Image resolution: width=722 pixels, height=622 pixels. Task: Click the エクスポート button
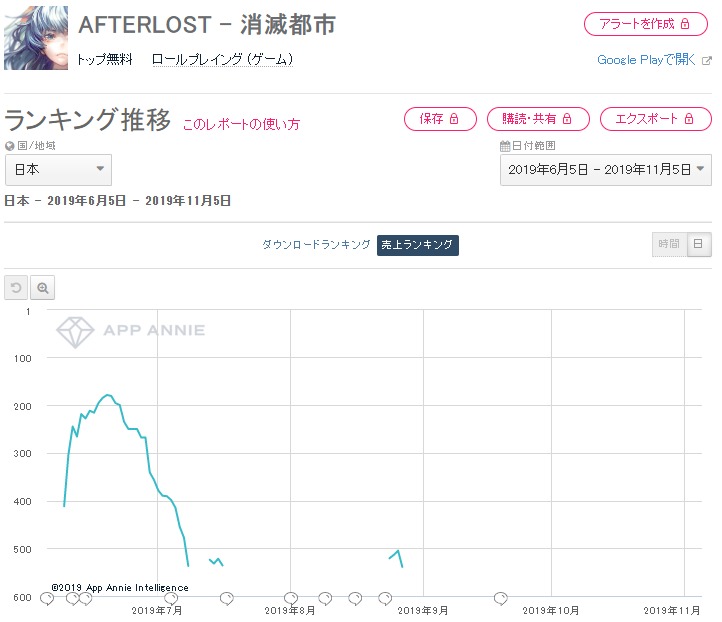pyautogui.click(x=655, y=119)
